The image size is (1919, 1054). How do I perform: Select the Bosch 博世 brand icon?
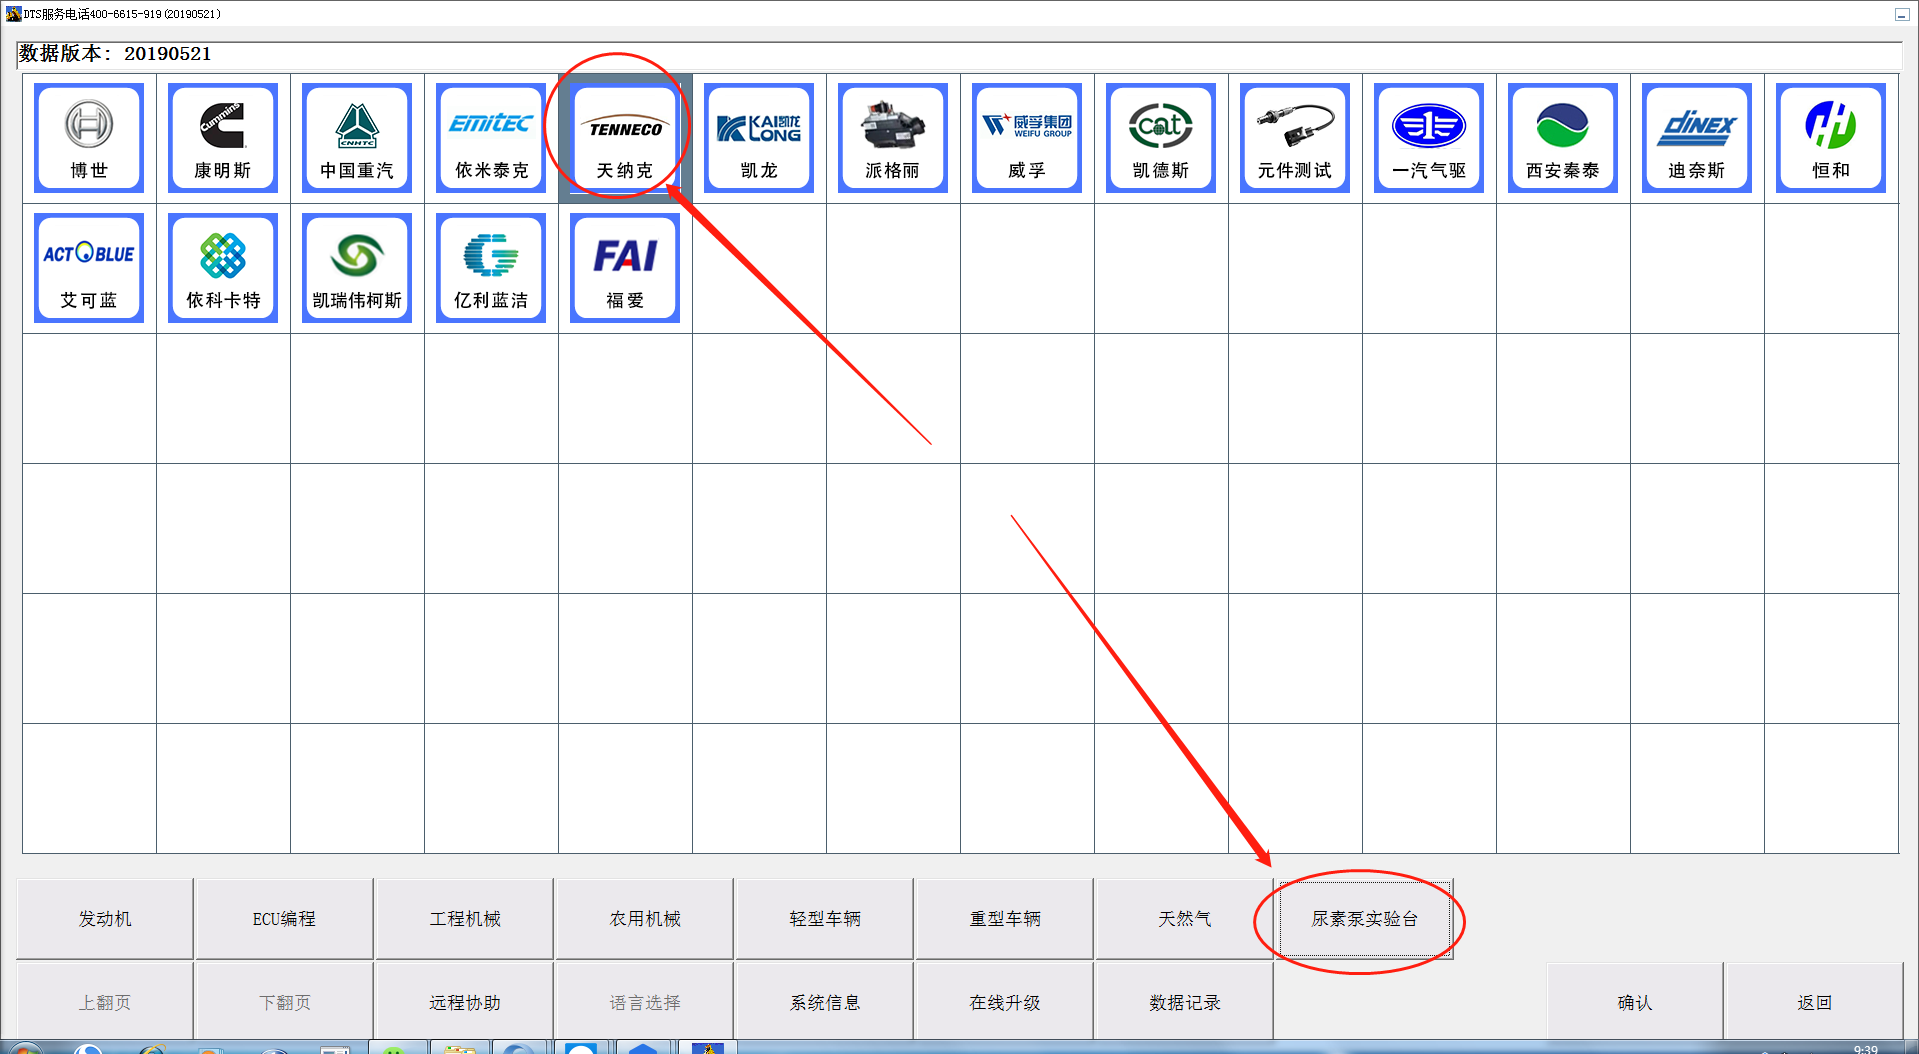pos(89,138)
